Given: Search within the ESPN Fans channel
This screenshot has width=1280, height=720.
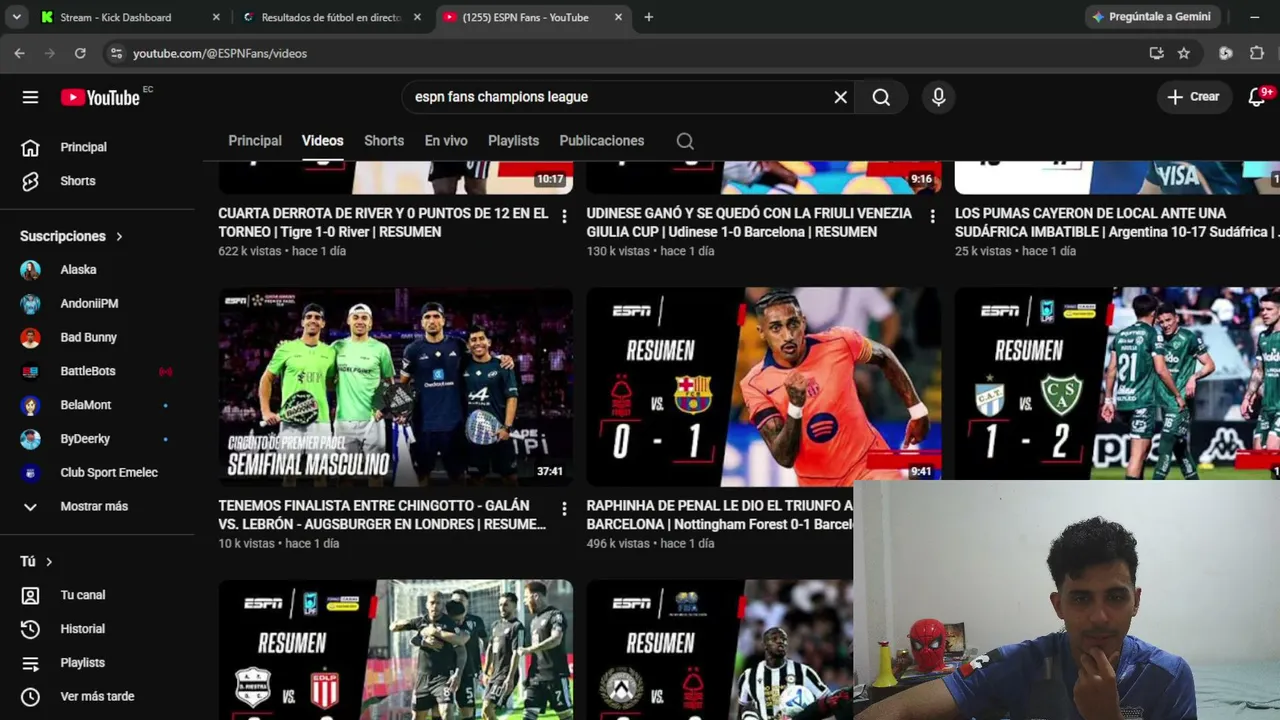Looking at the screenshot, I should [685, 141].
